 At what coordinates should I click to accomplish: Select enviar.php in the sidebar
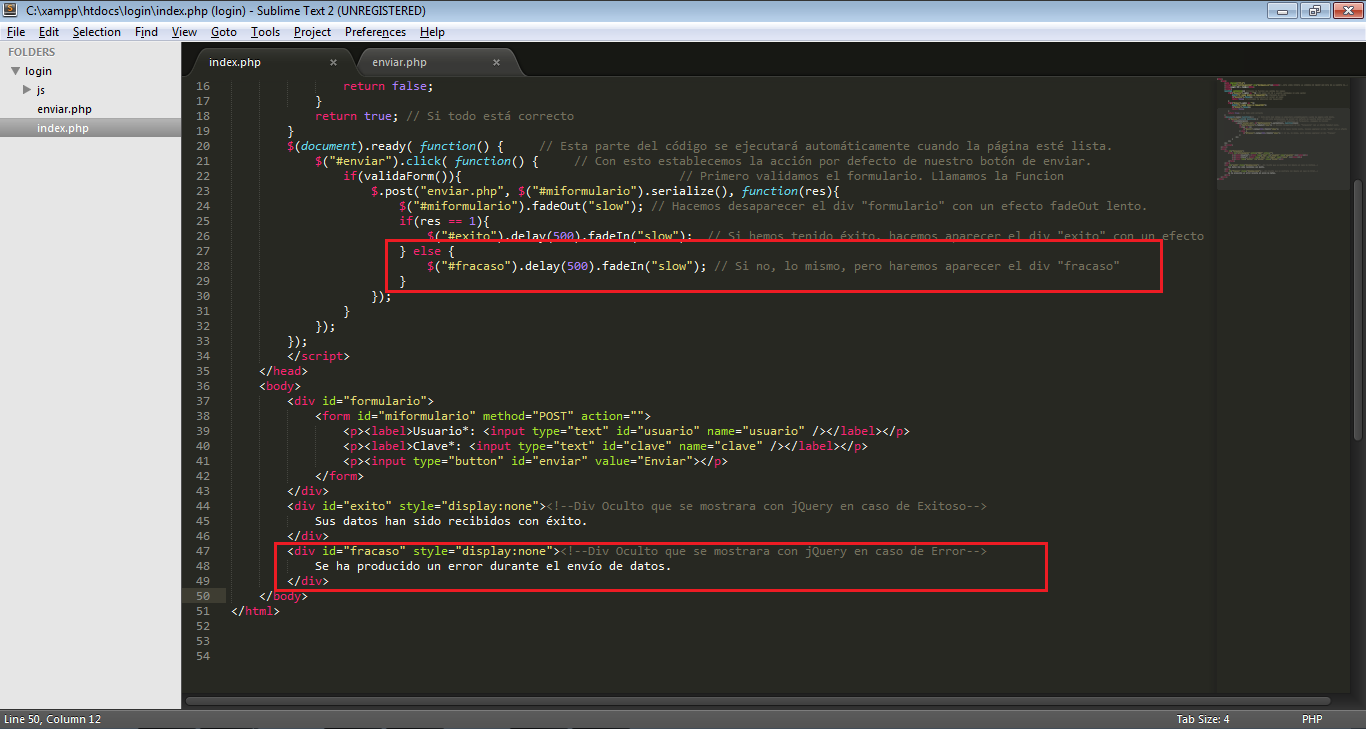point(64,108)
